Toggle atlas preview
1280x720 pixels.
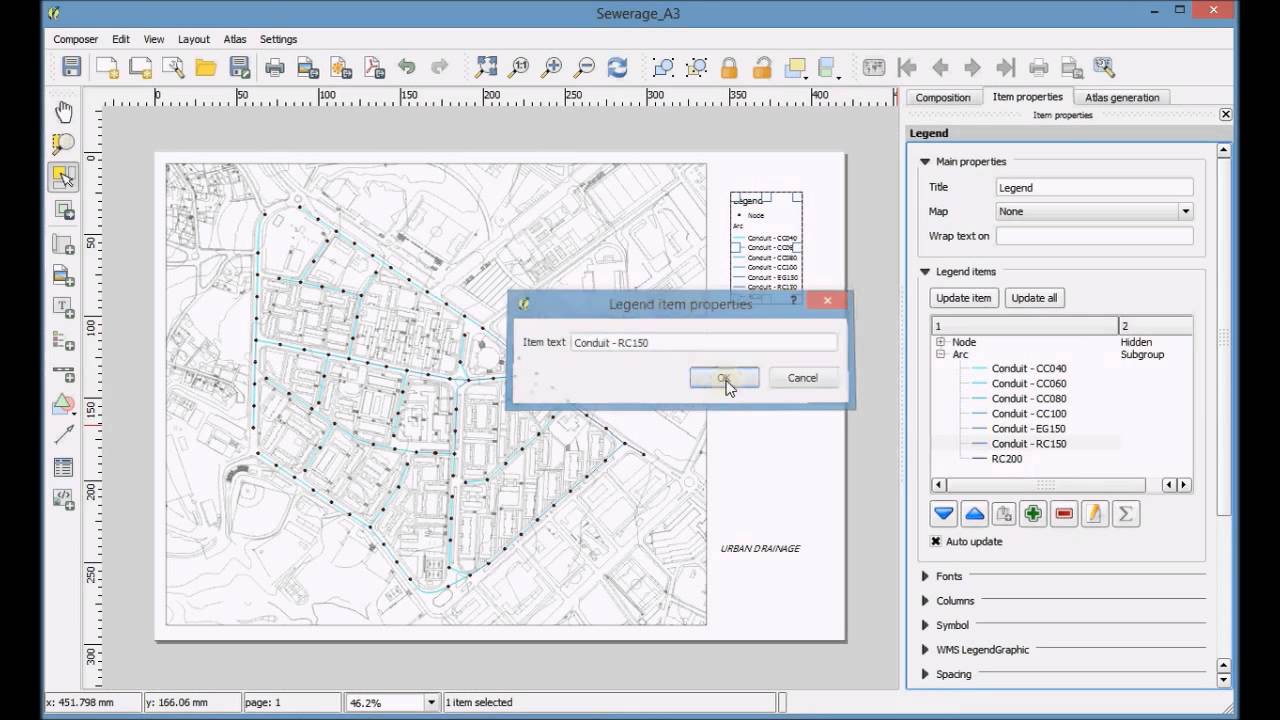click(874, 67)
